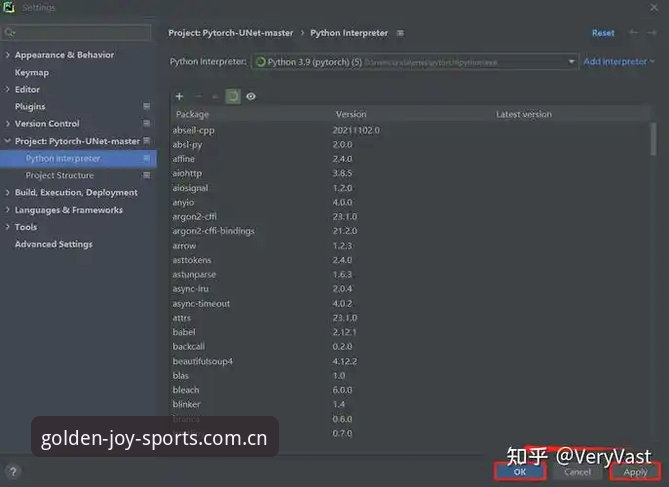The height and width of the screenshot is (487, 669).
Task: Click the OK button
Action: (520, 472)
